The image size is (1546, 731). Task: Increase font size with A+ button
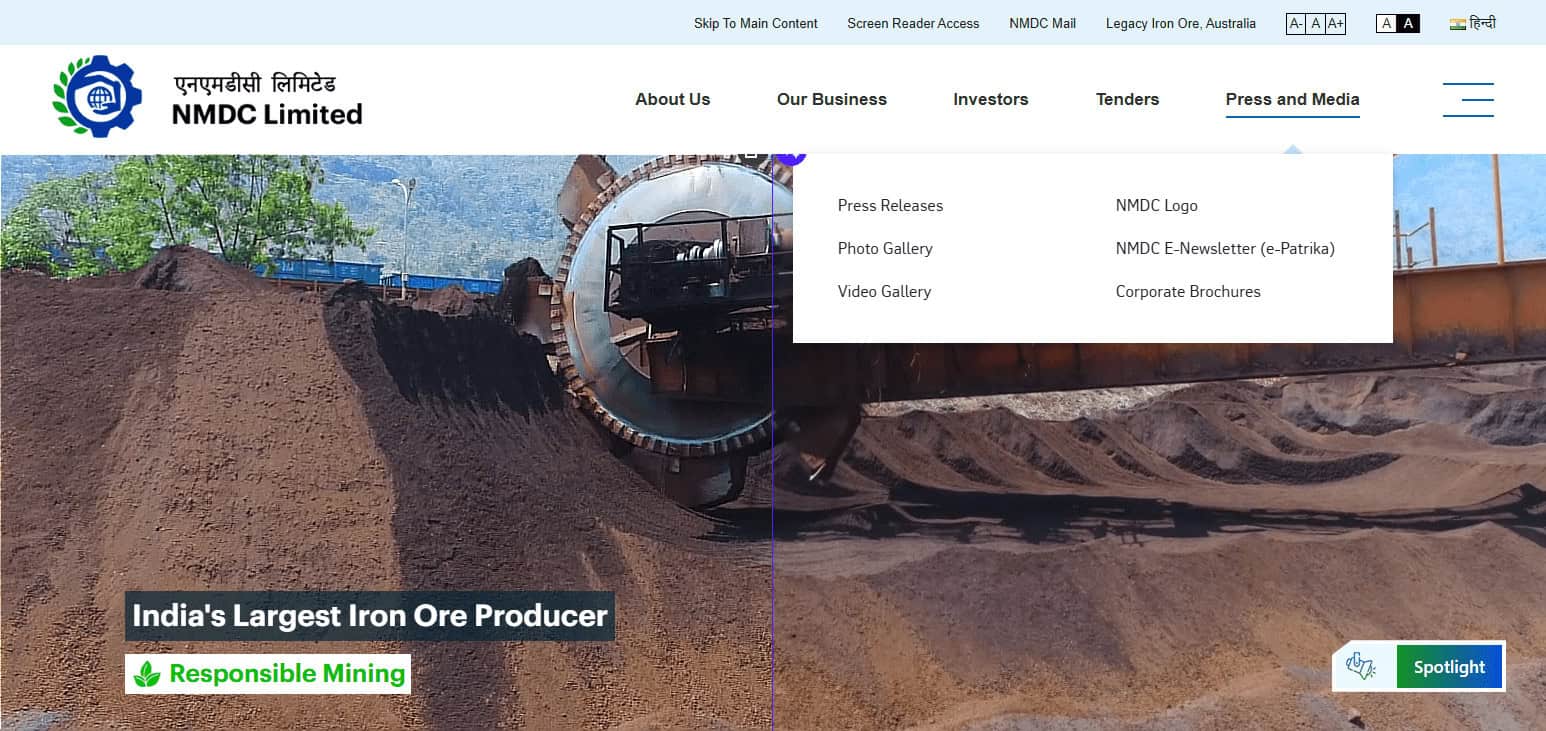click(x=1336, y=23)
